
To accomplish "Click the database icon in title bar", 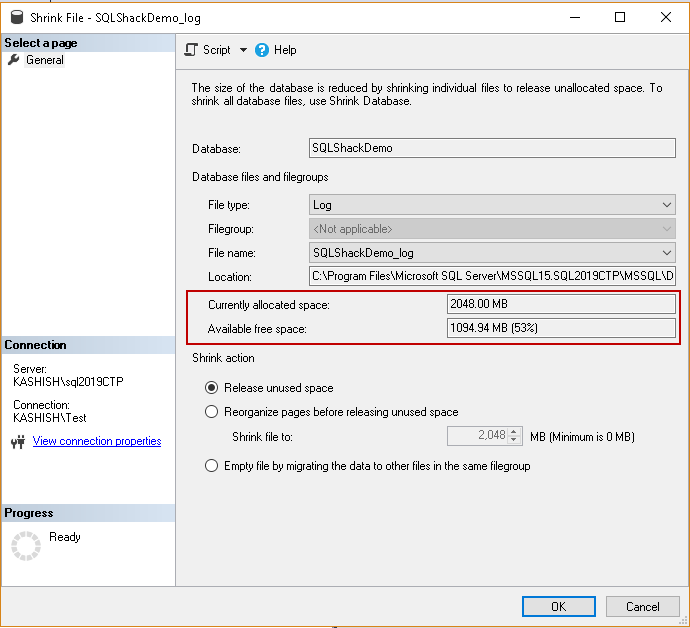I will 13,17.
